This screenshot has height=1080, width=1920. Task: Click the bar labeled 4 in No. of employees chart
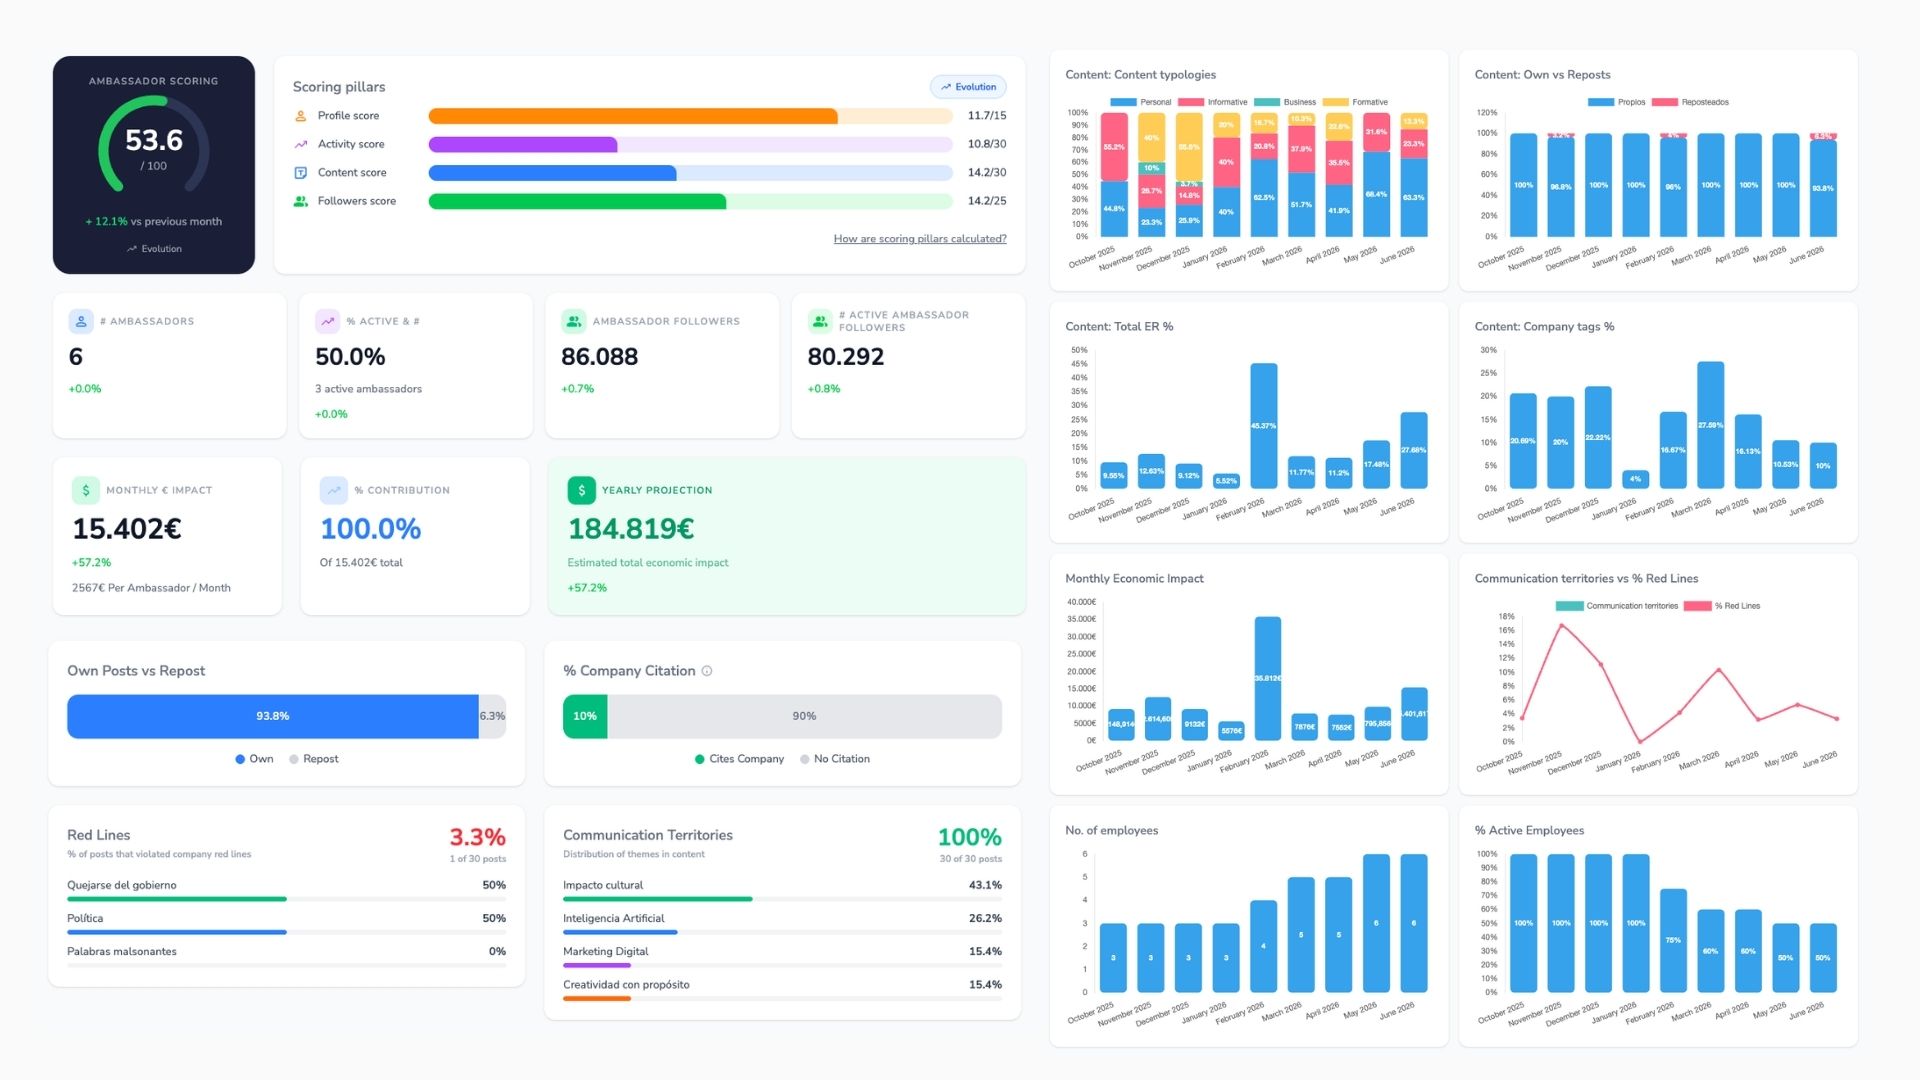point(1264,946)
